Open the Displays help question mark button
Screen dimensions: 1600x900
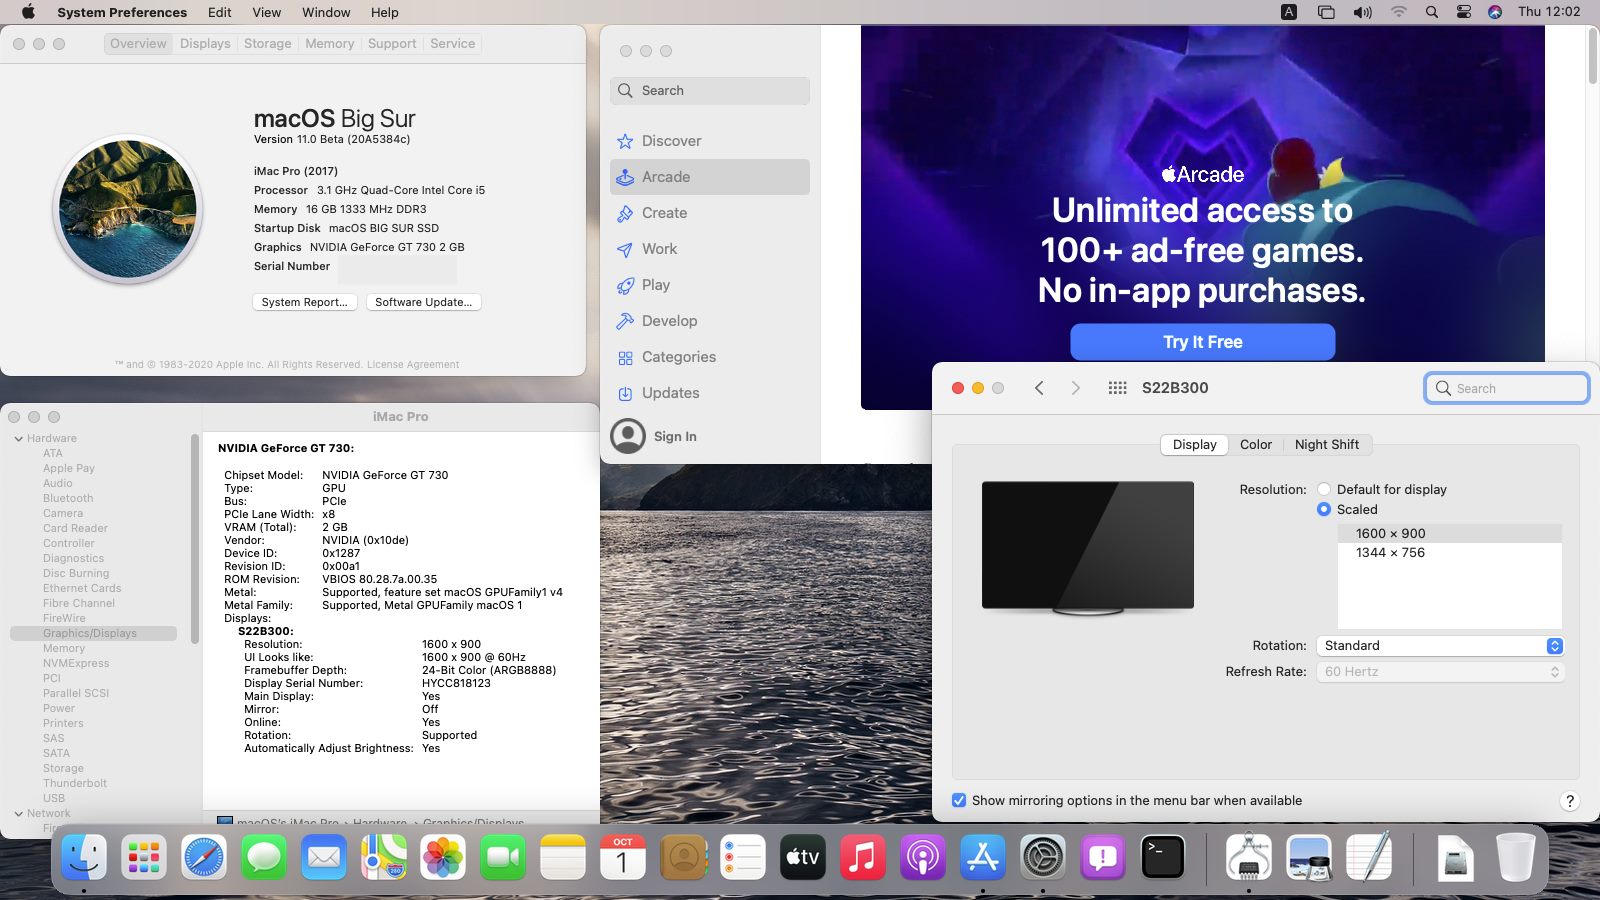(1569, 800)
